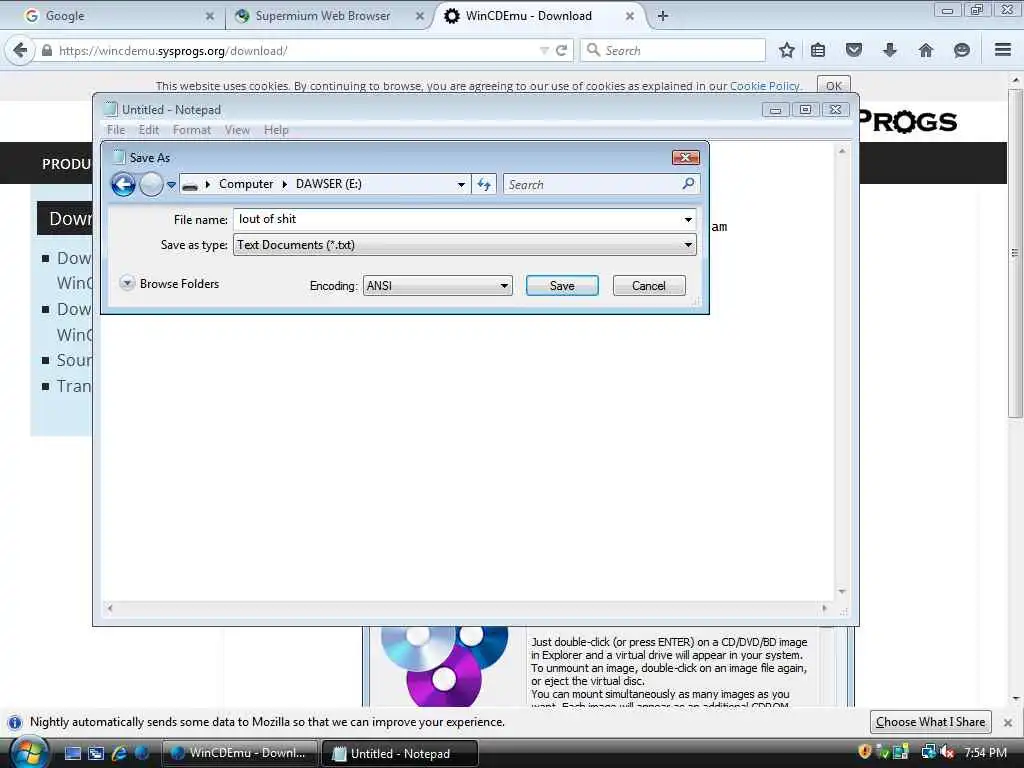Open the URL bar history dropdown arrow
The image size is (1024, 768).
(x=544, y=50)
